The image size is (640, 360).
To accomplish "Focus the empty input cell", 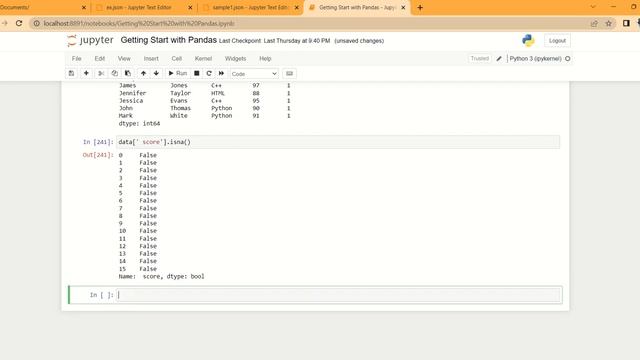I will tap(338, 295).
